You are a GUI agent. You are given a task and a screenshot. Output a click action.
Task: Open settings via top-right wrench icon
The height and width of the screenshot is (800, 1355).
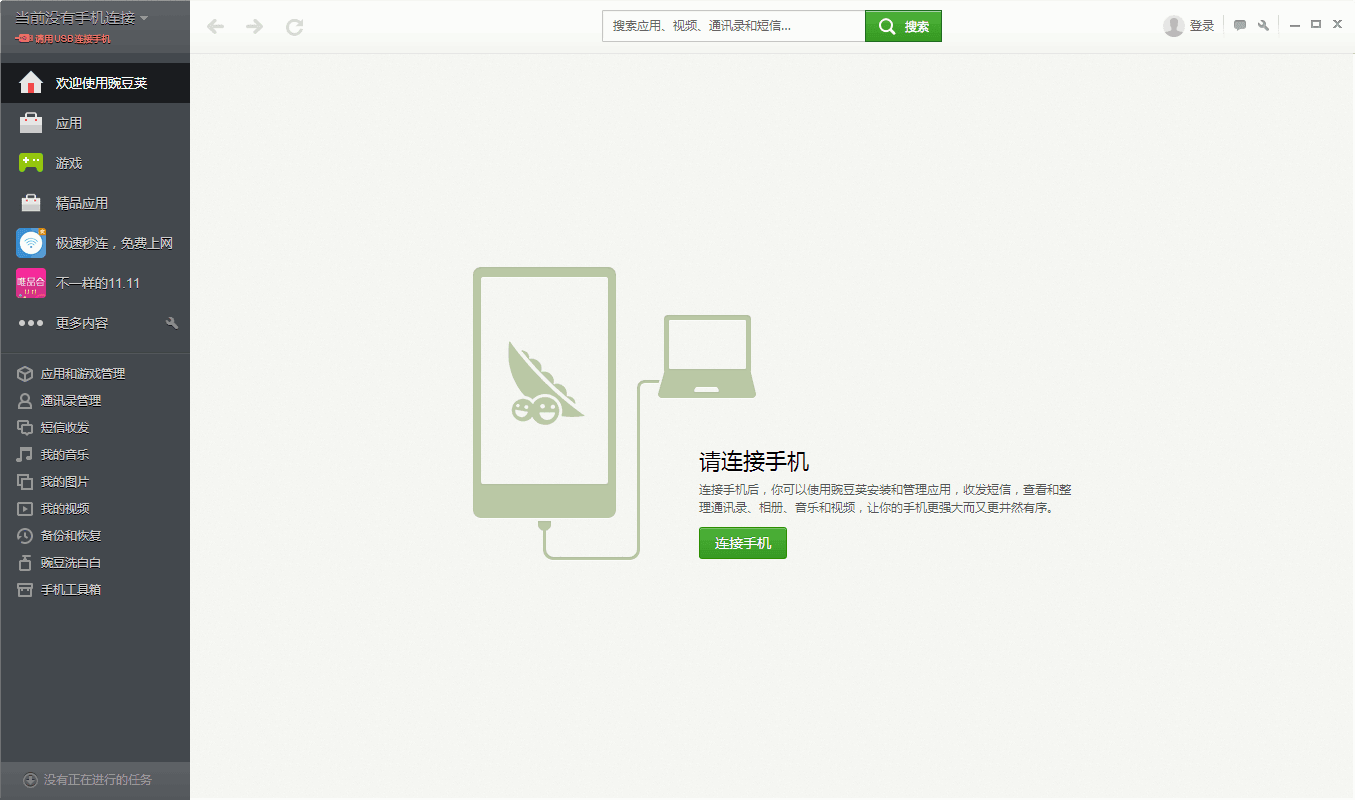[x=1264, y=26]
